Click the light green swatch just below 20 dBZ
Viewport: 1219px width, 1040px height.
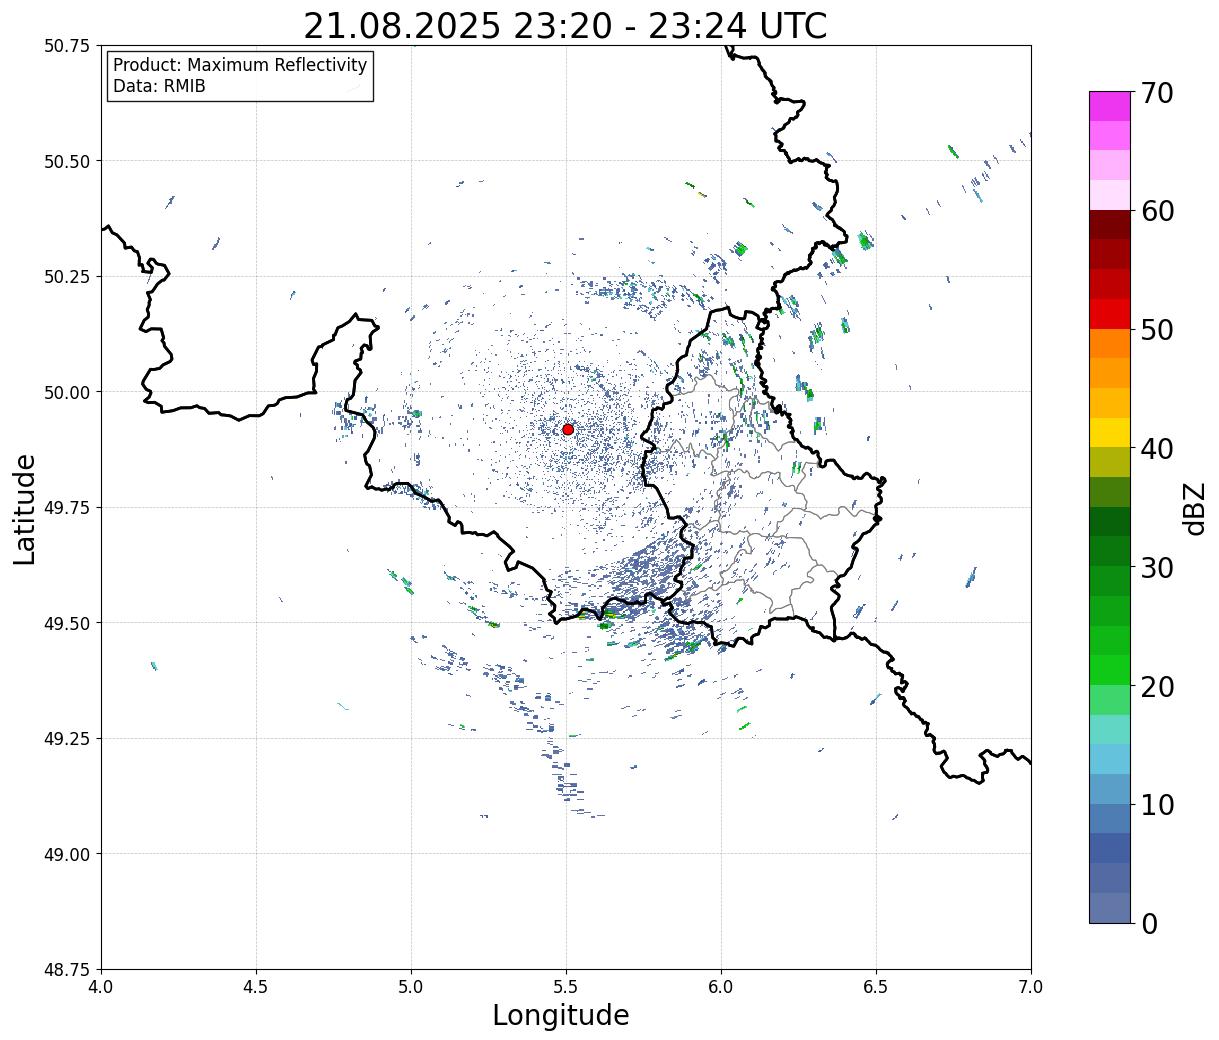click(x=1110, y=699)
